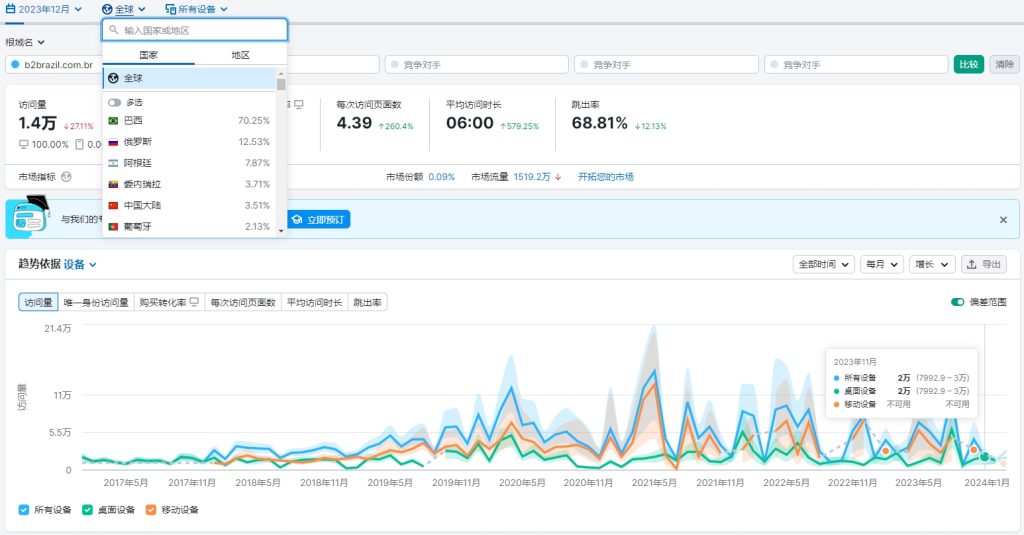Screen dimensions: 1024x535
Task: Click the mobile icon in 访问量 card
Action: (x=79, y=144)
